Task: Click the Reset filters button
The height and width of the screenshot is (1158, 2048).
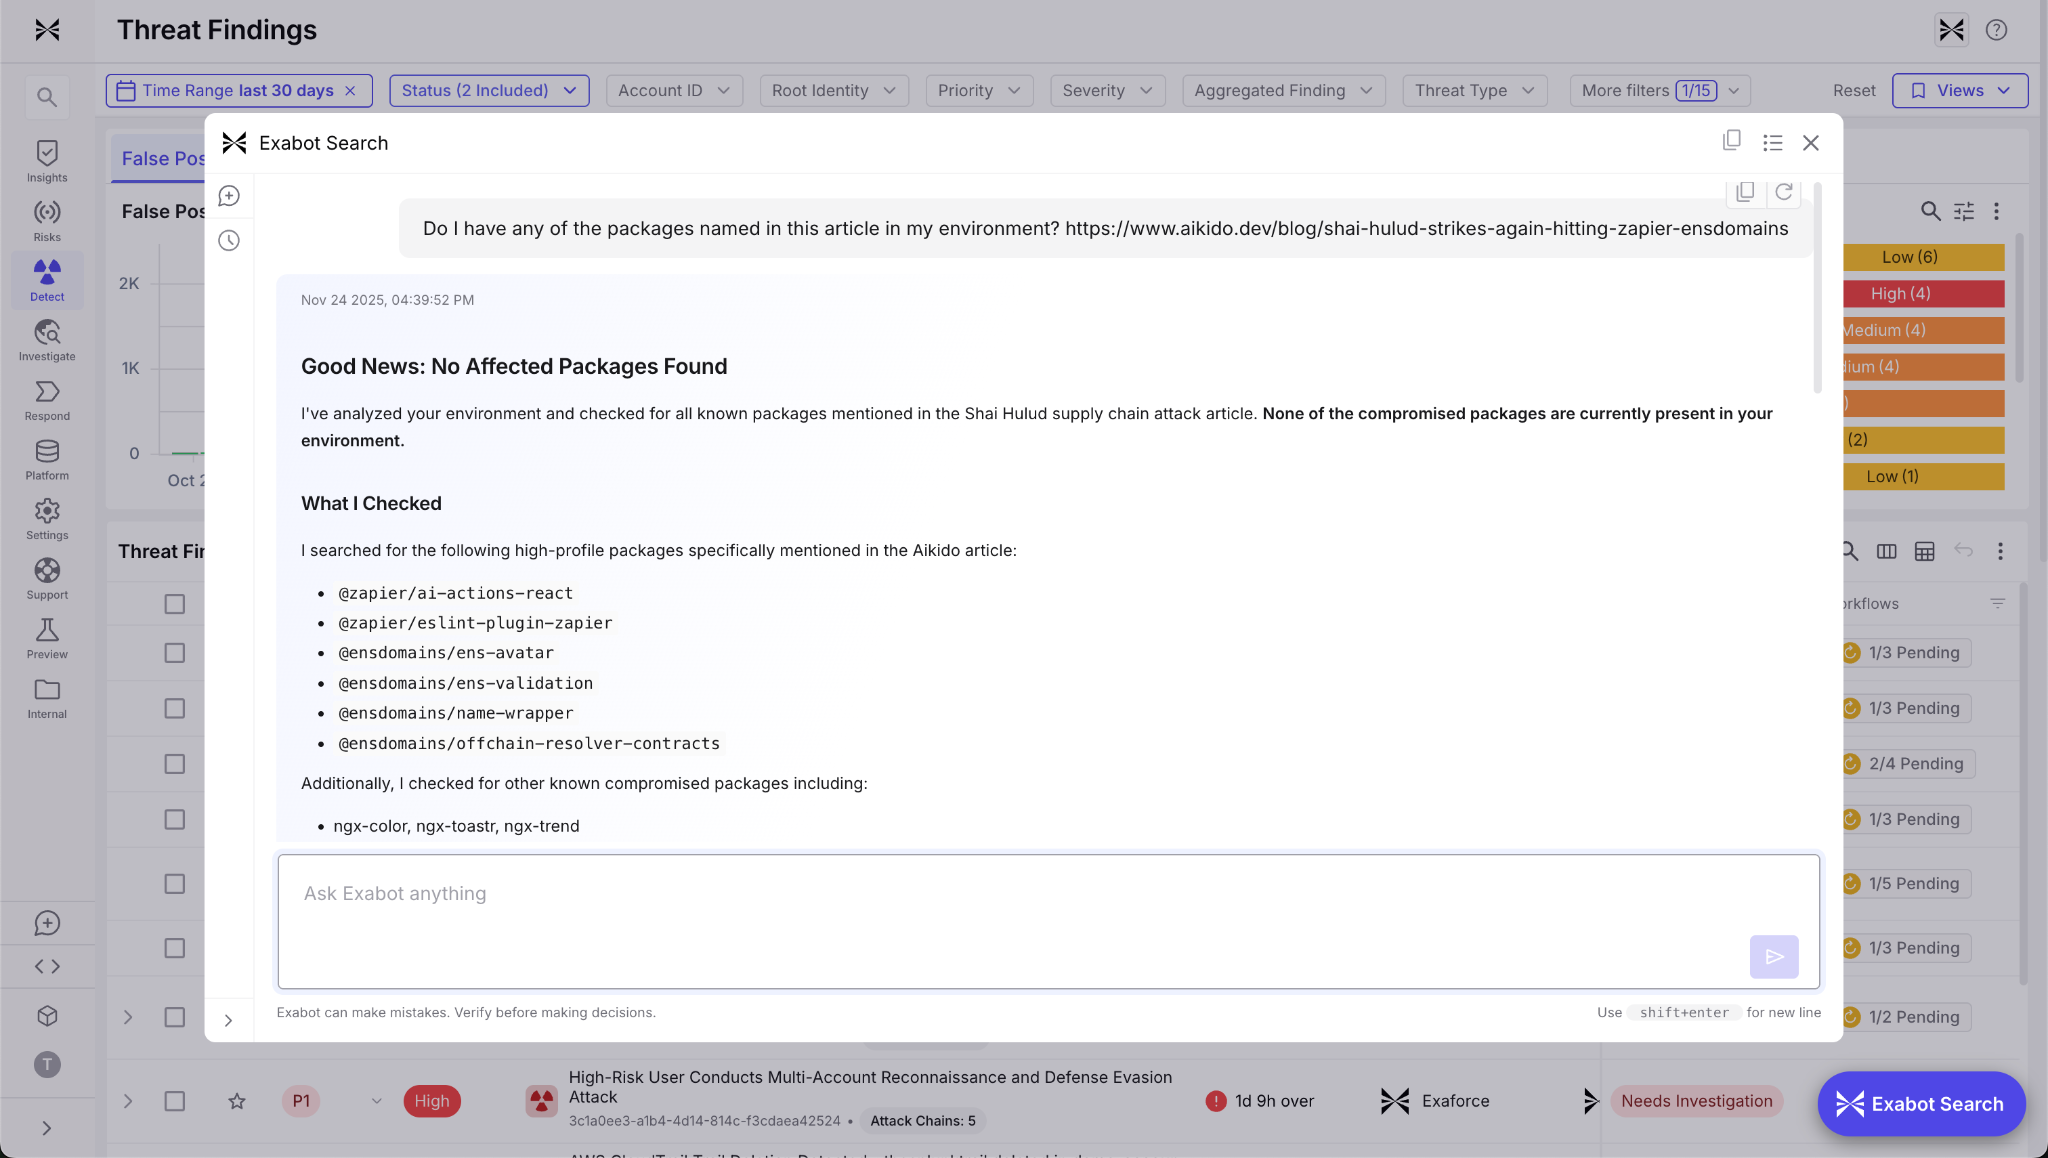Action: coord(1853,90)
